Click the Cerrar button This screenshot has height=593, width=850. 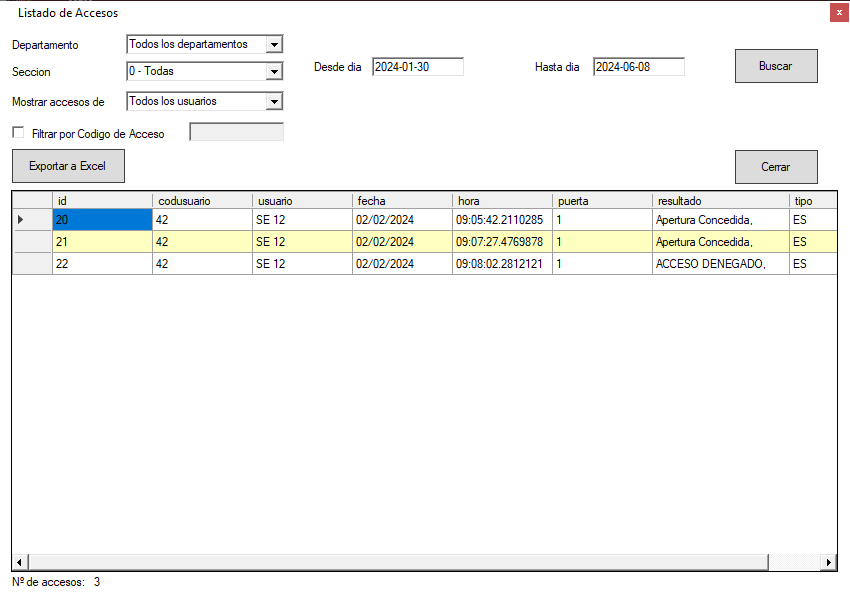point(776,167)
